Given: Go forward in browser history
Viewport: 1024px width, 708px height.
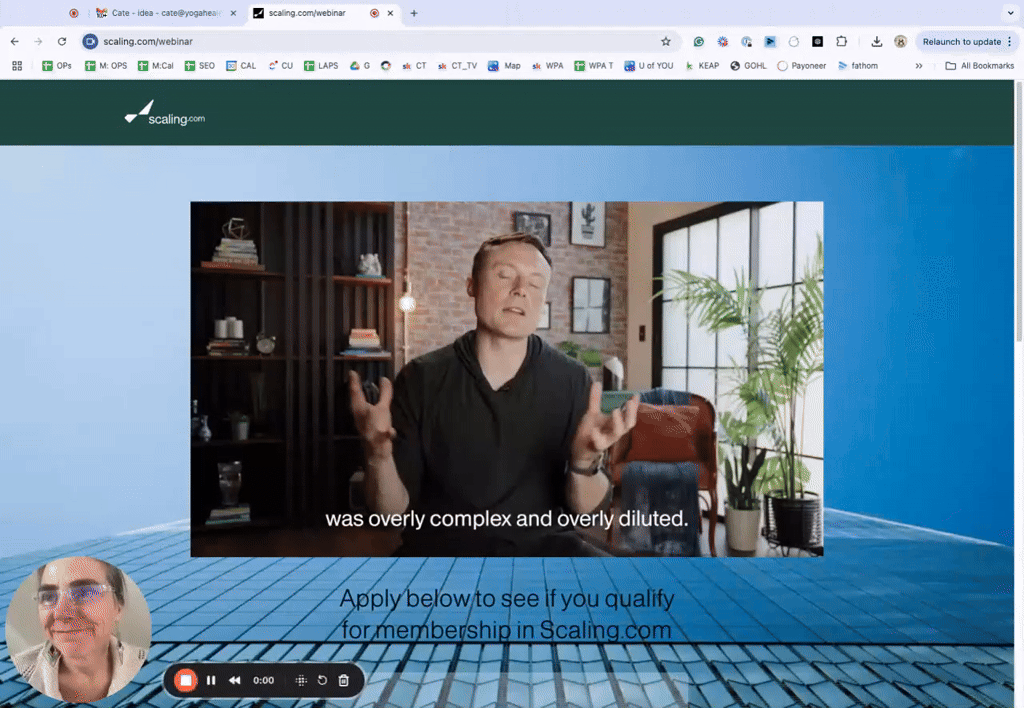Looking at the screenshot, I should pos(38,41).
